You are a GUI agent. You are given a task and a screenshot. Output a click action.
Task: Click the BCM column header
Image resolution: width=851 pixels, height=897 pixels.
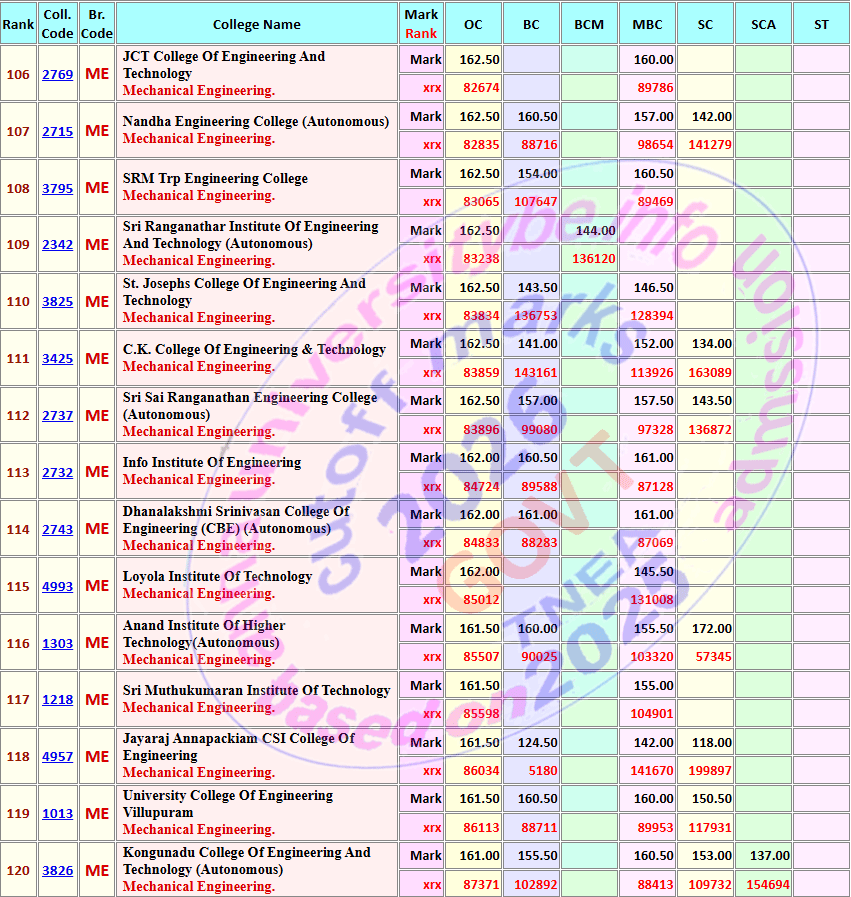(x=589, y=23)
